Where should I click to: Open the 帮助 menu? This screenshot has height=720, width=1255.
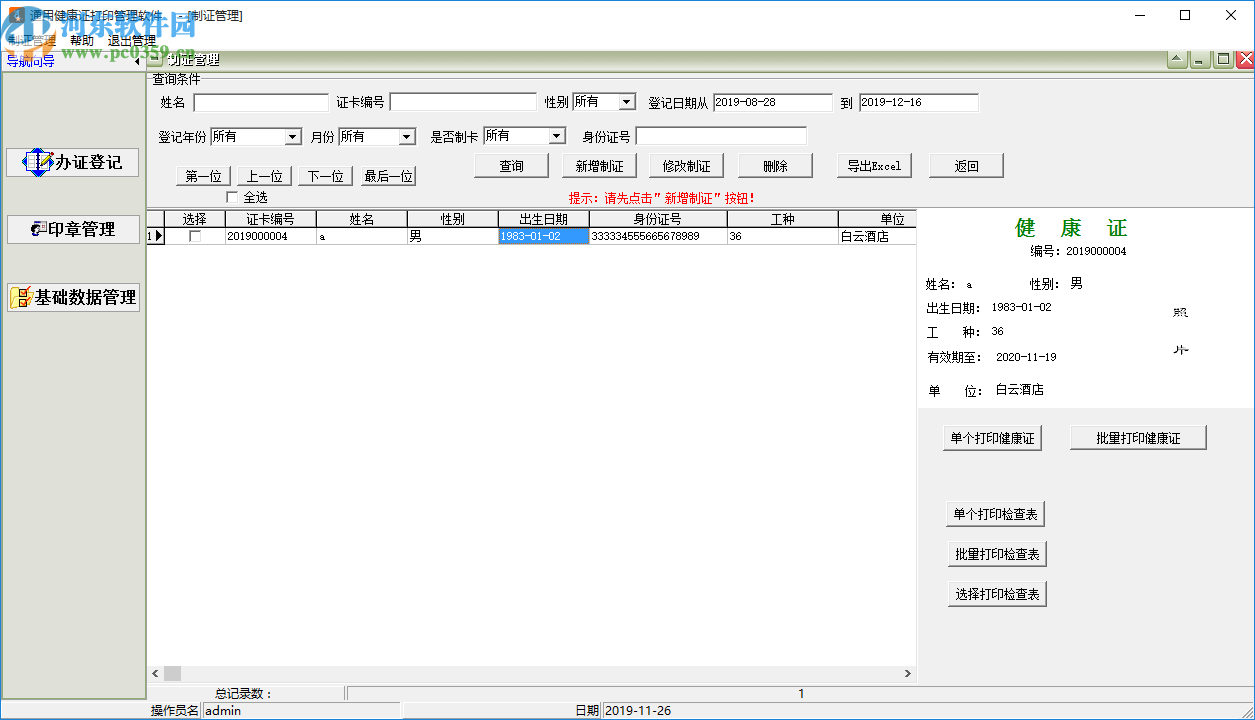(x=82, y=41)
